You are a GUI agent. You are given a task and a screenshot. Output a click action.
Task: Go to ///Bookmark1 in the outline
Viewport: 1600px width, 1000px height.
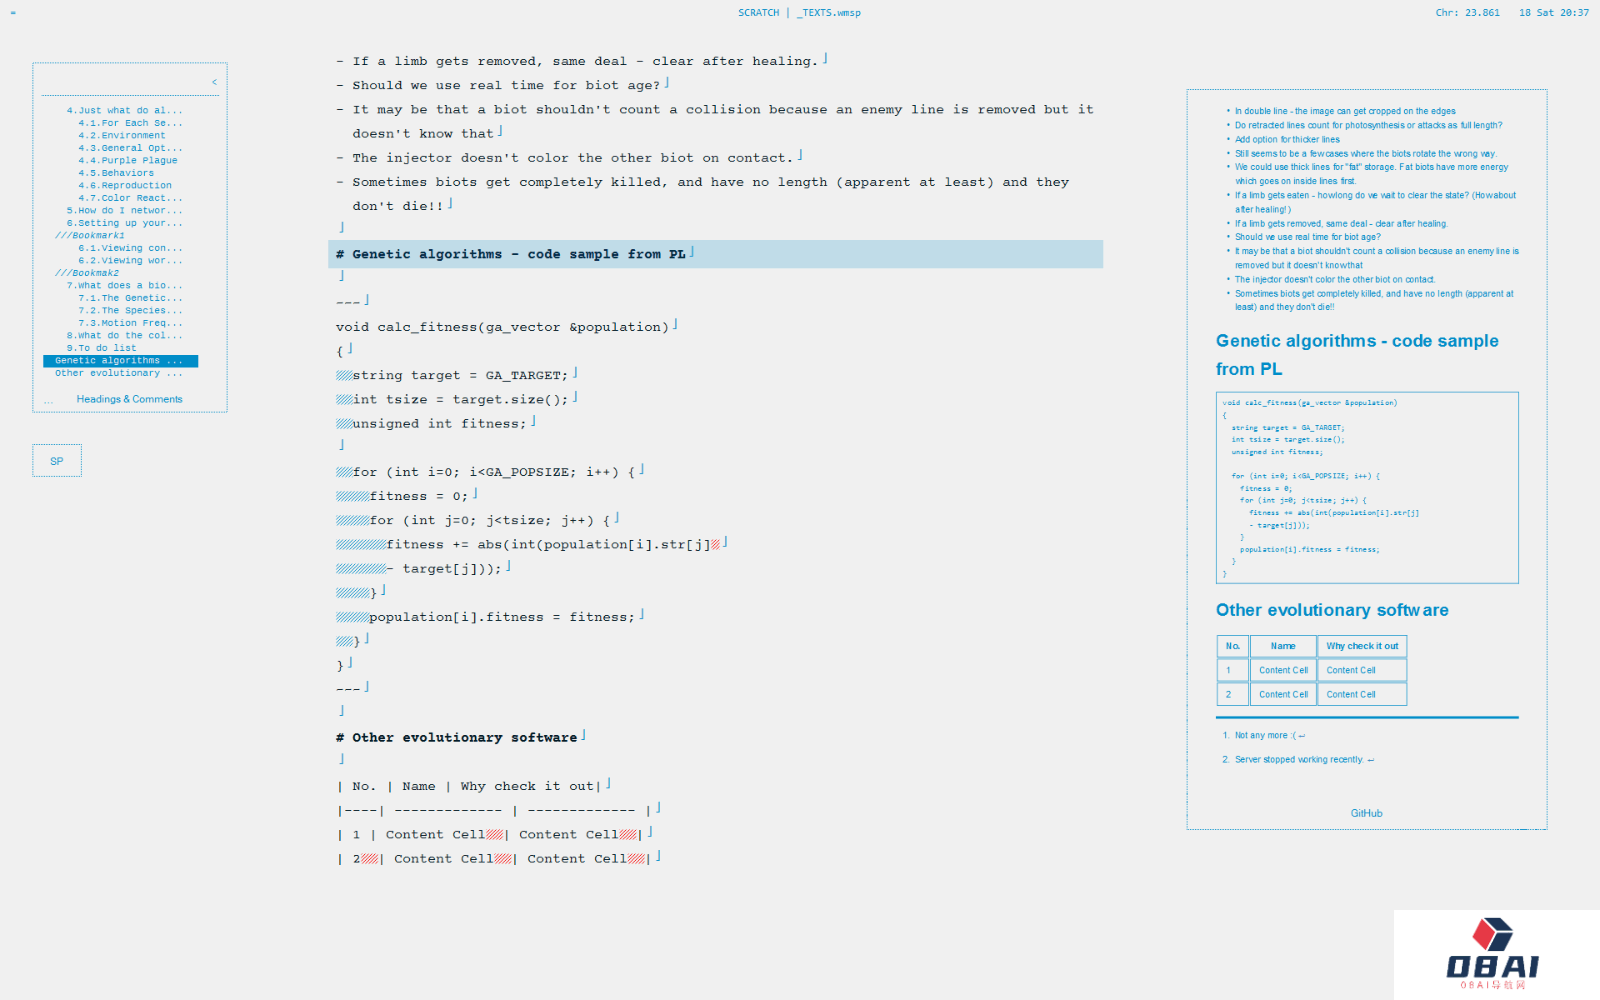[x=90, y=236]
